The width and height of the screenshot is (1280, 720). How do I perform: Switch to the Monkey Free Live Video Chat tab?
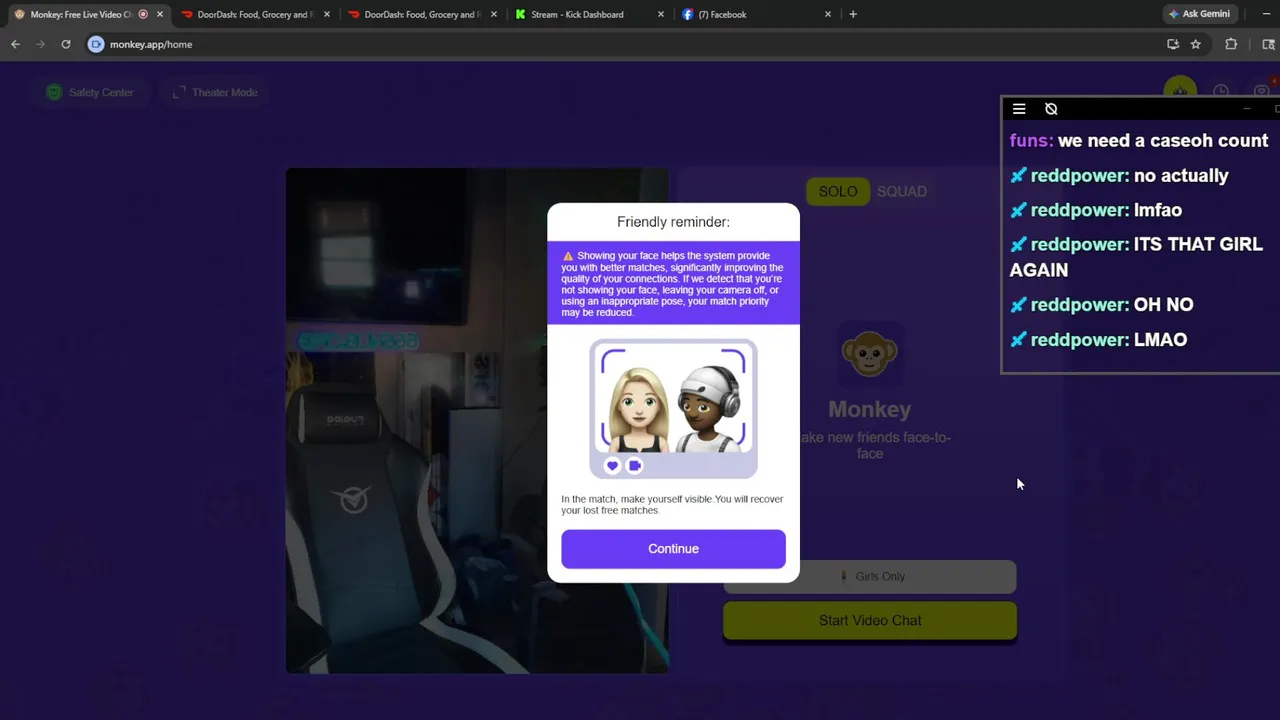88,14
